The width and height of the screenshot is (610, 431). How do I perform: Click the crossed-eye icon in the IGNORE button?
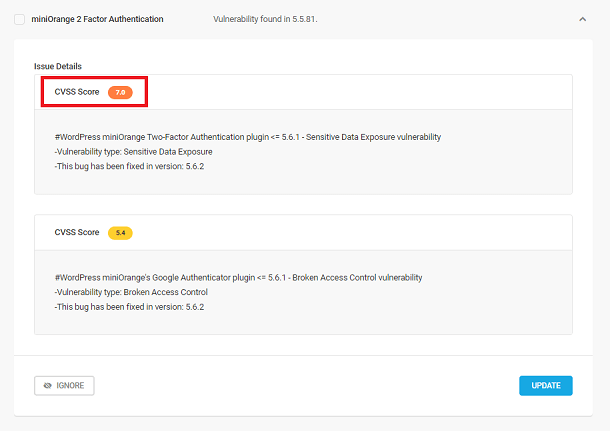pos(47,385)
